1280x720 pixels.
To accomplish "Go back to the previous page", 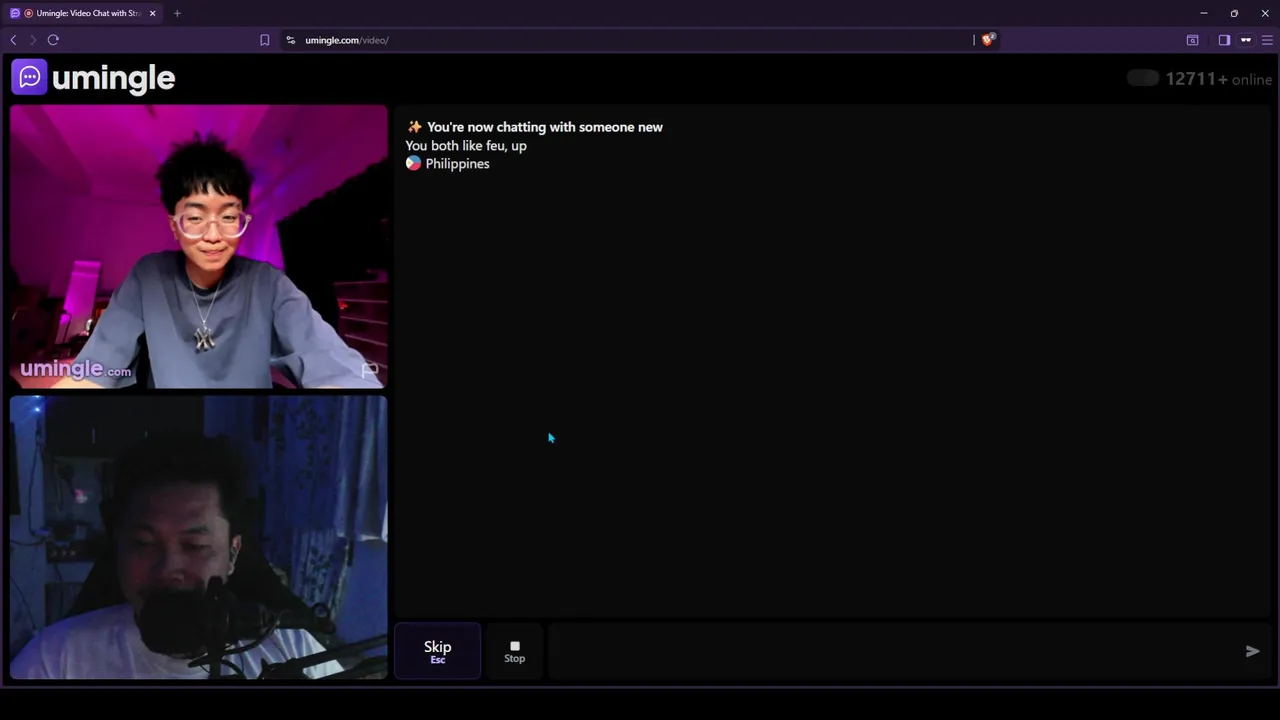I will pos(13,40).
